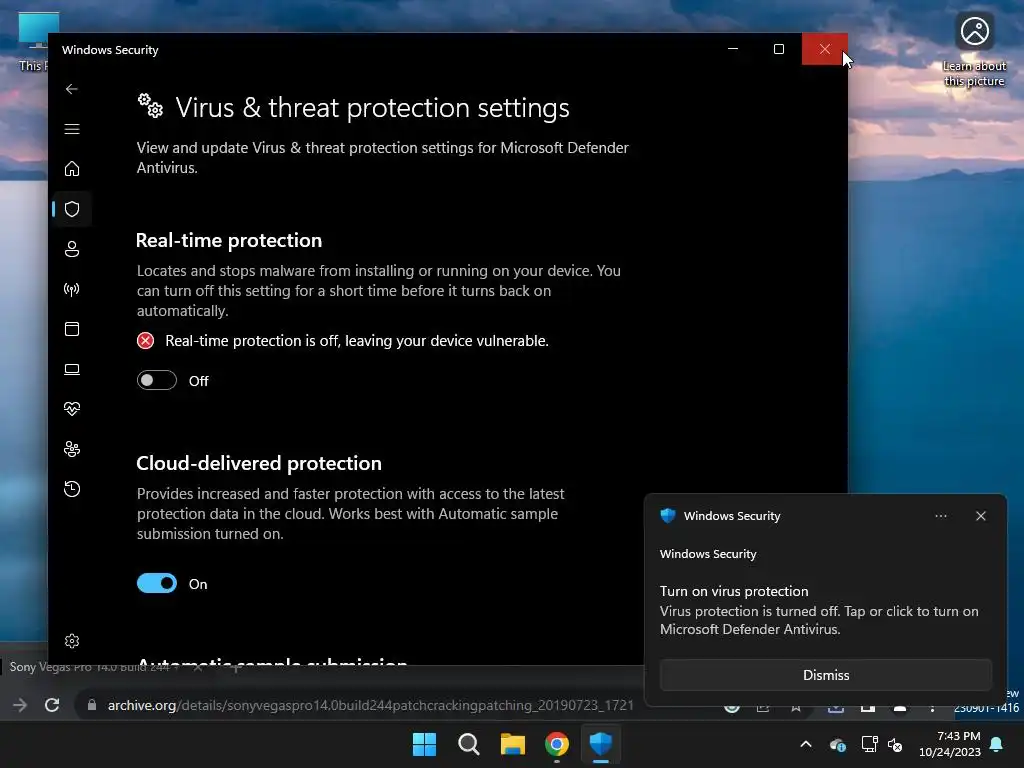Open the Windows Start menu
The image size is (1024, 768).
(424, 744)
